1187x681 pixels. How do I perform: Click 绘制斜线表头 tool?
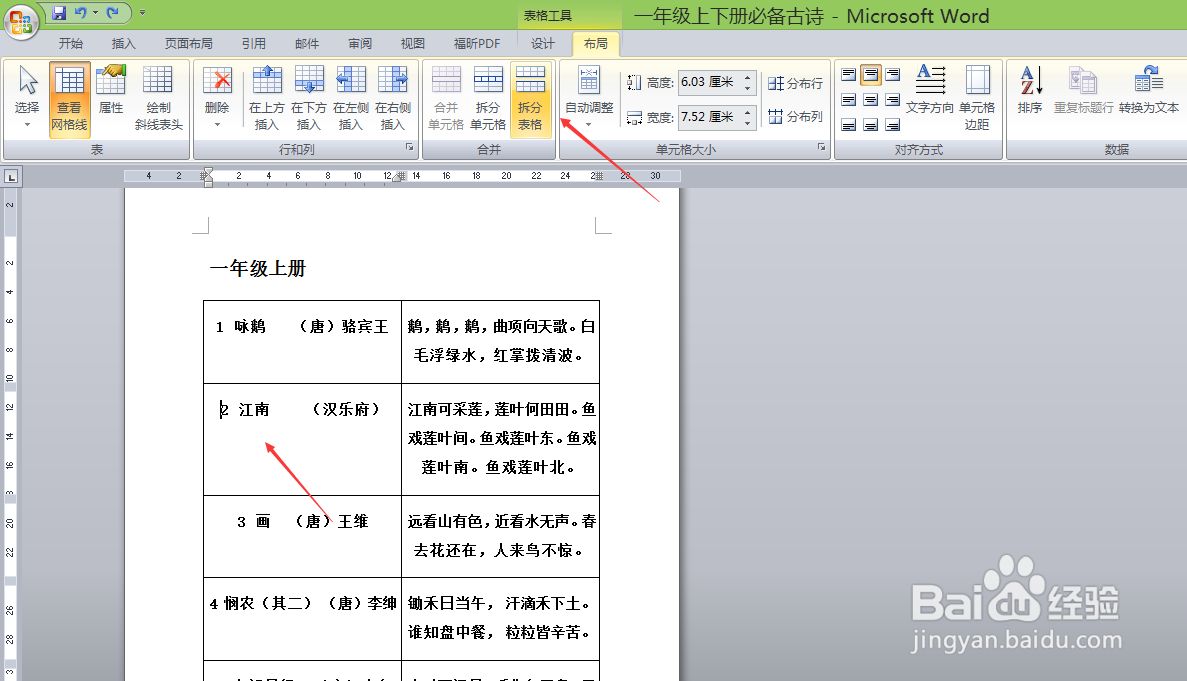point(158,98)
